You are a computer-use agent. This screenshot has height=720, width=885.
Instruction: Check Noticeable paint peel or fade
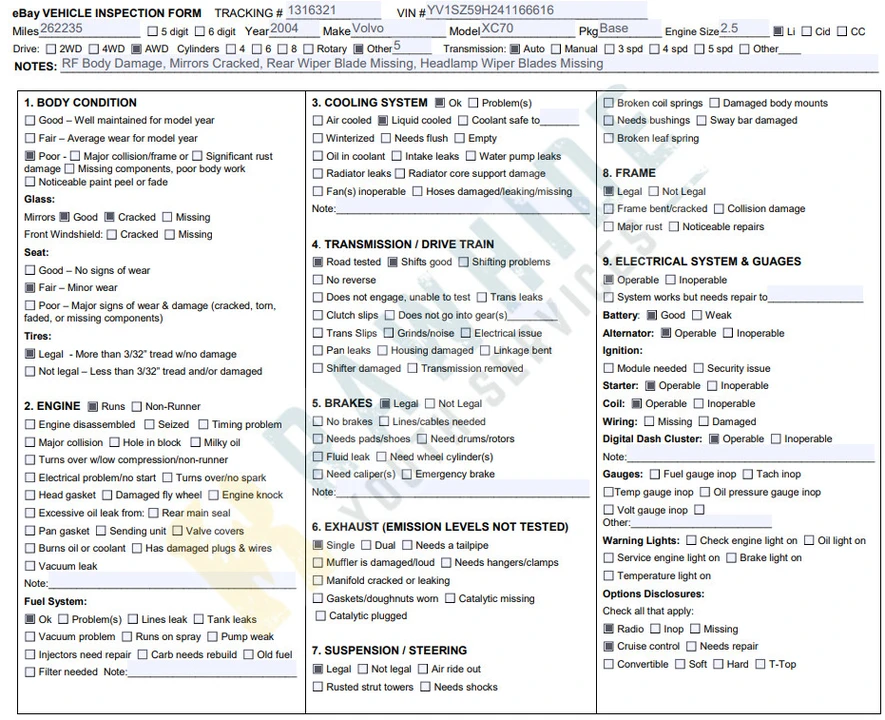tap(30, 182)
